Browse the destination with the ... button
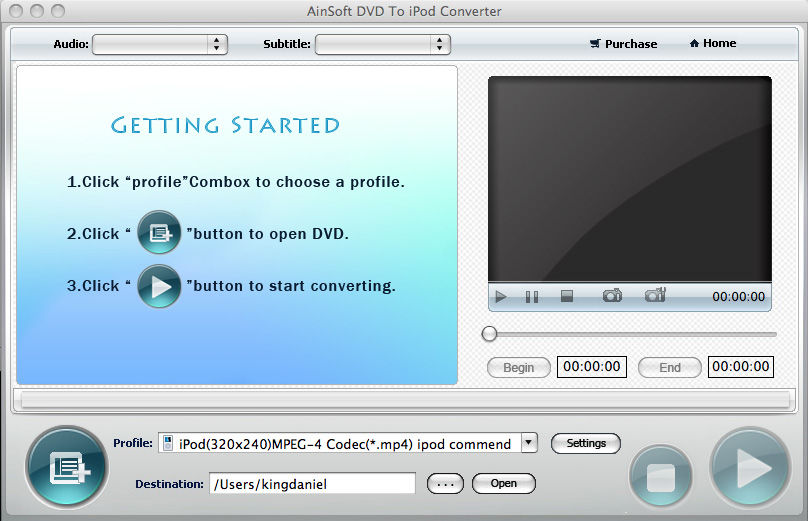 (445, 484)
